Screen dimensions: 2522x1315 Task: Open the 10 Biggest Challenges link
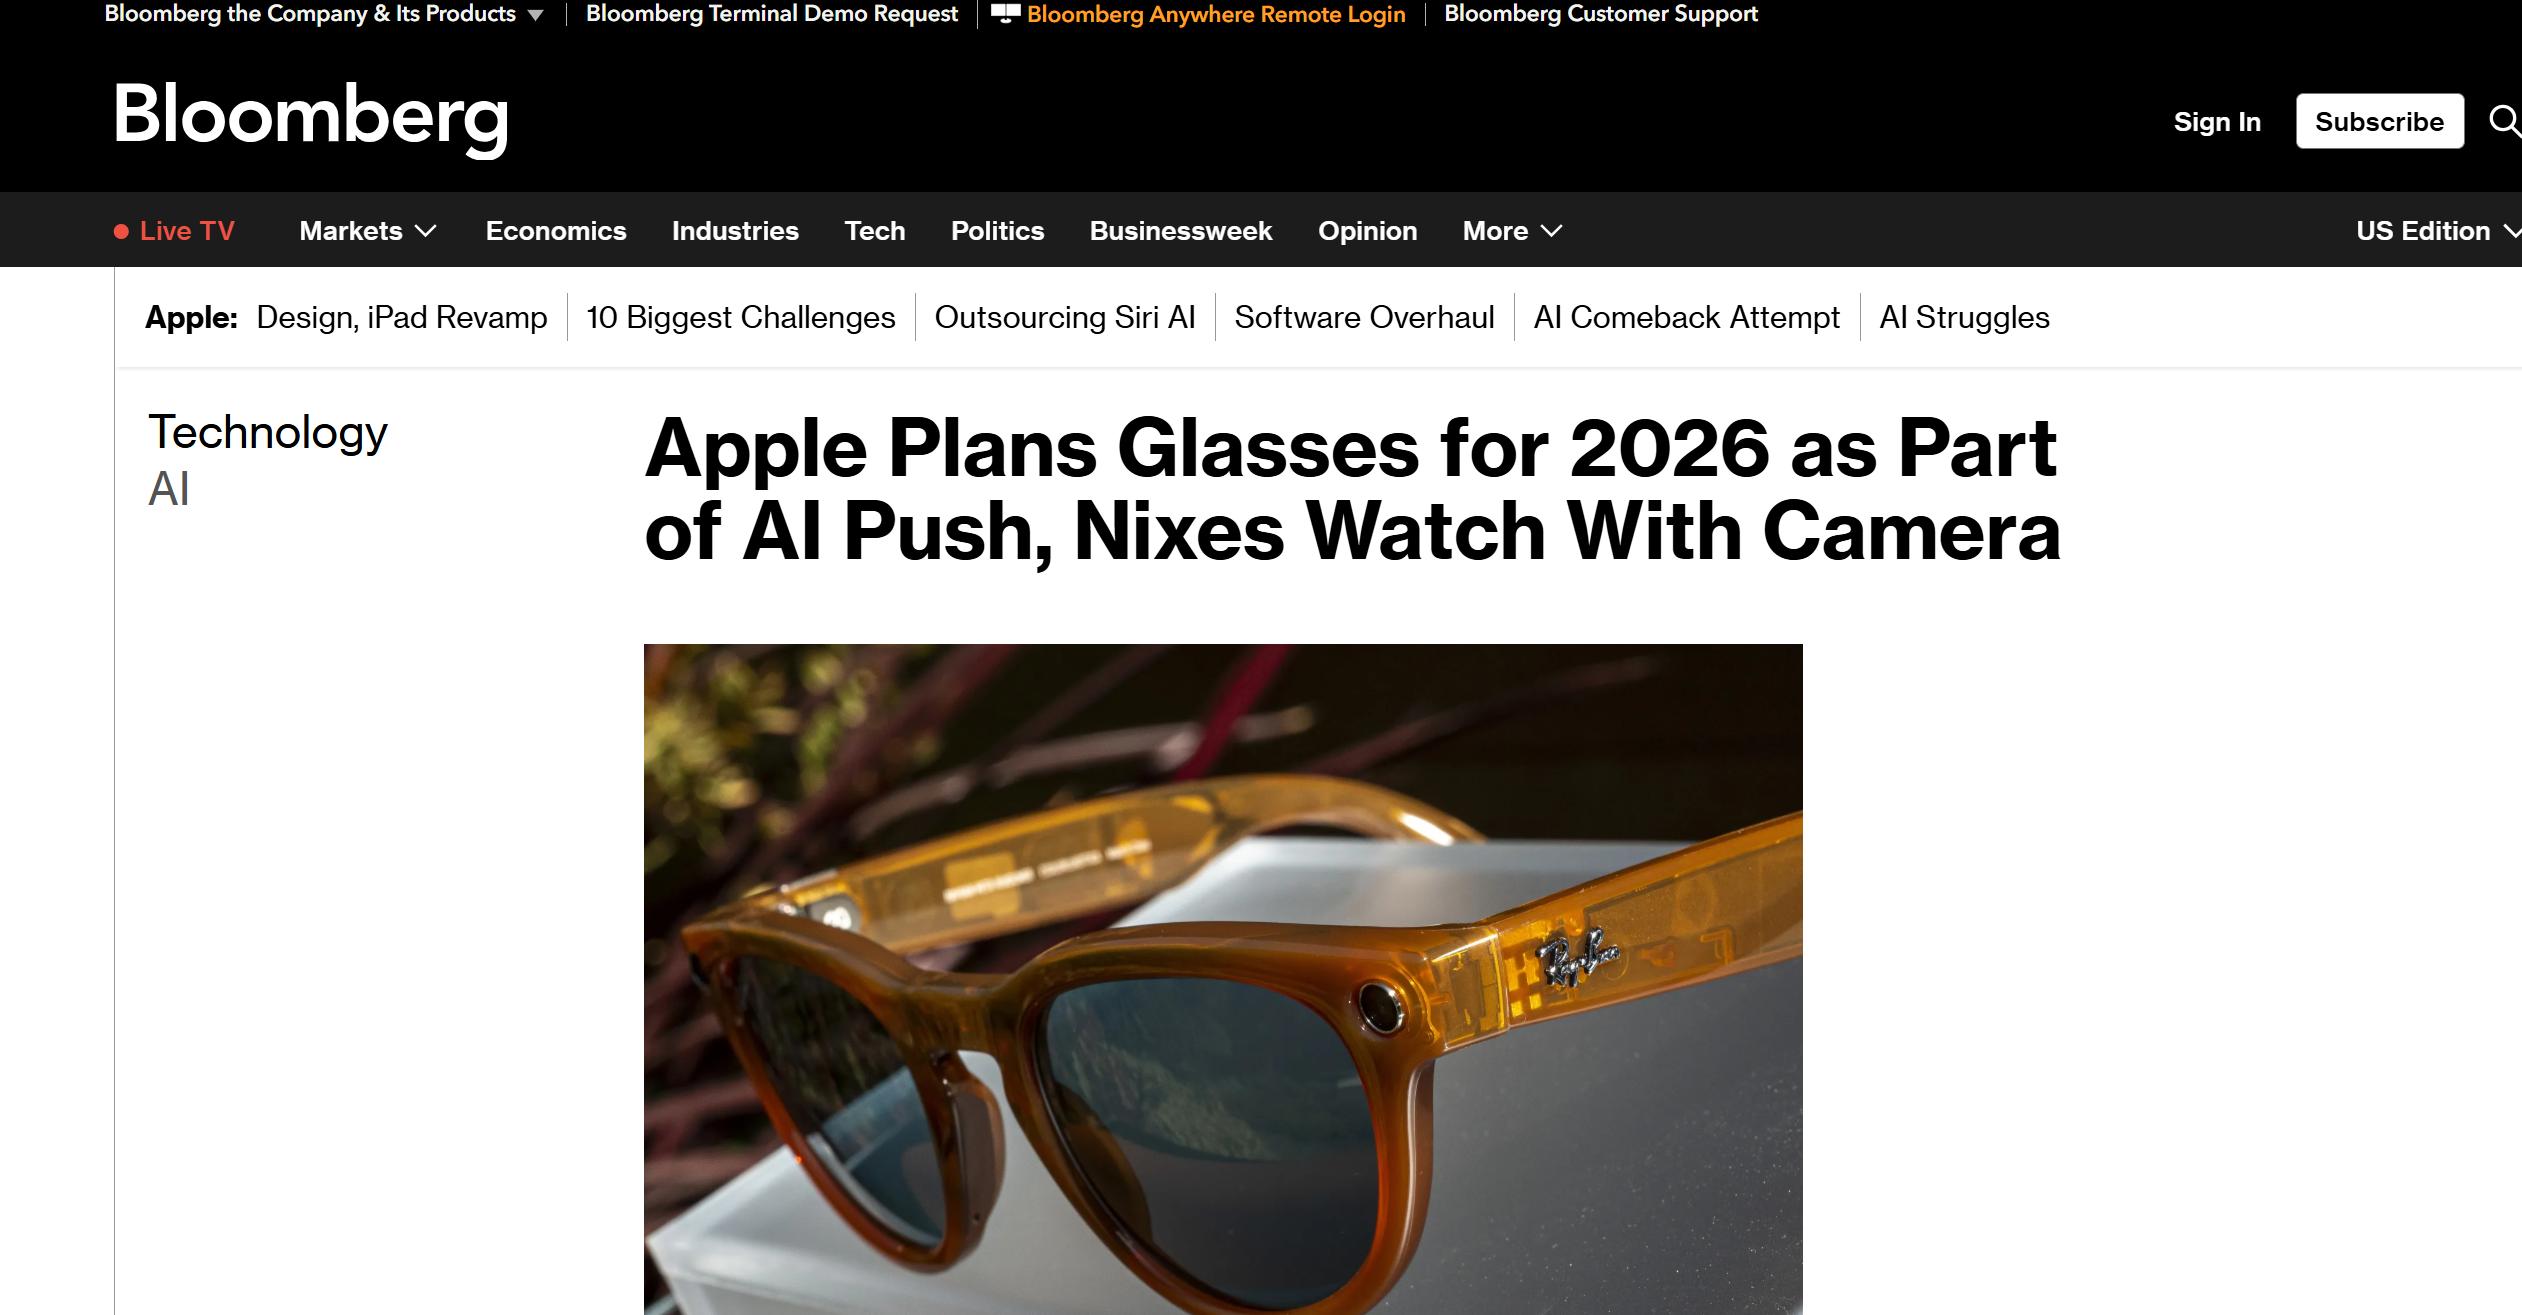coord(741,317)
